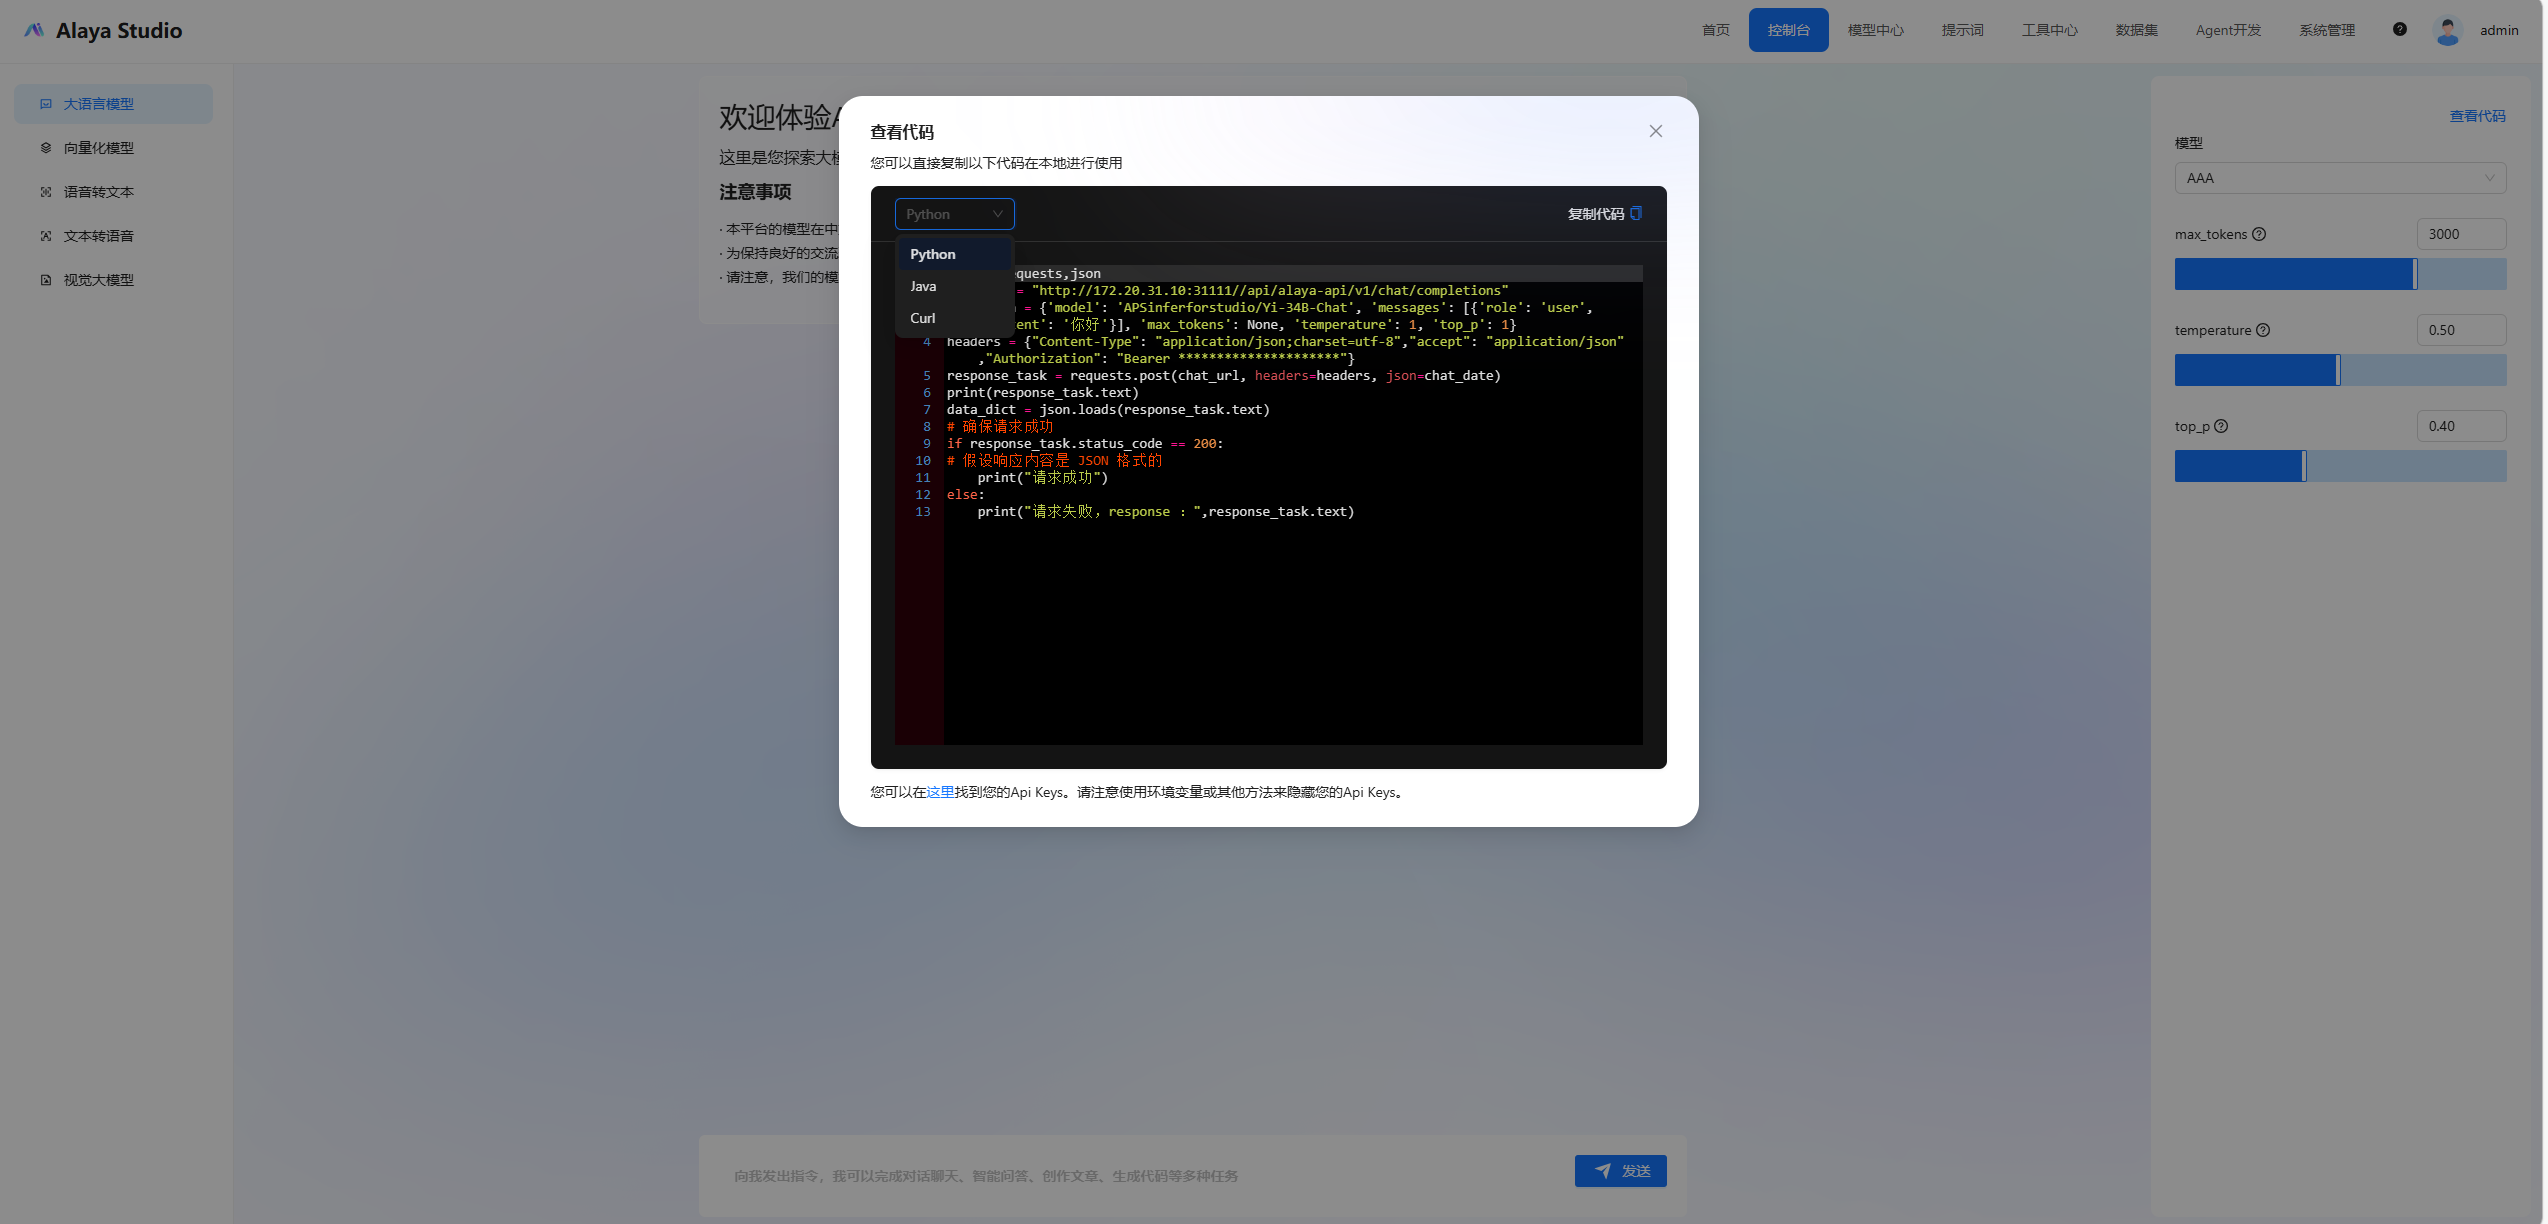The width and height of the screenshot is (2548, 1224).
Task: Open the AAA model dropdown
Action: point(2339,178)
